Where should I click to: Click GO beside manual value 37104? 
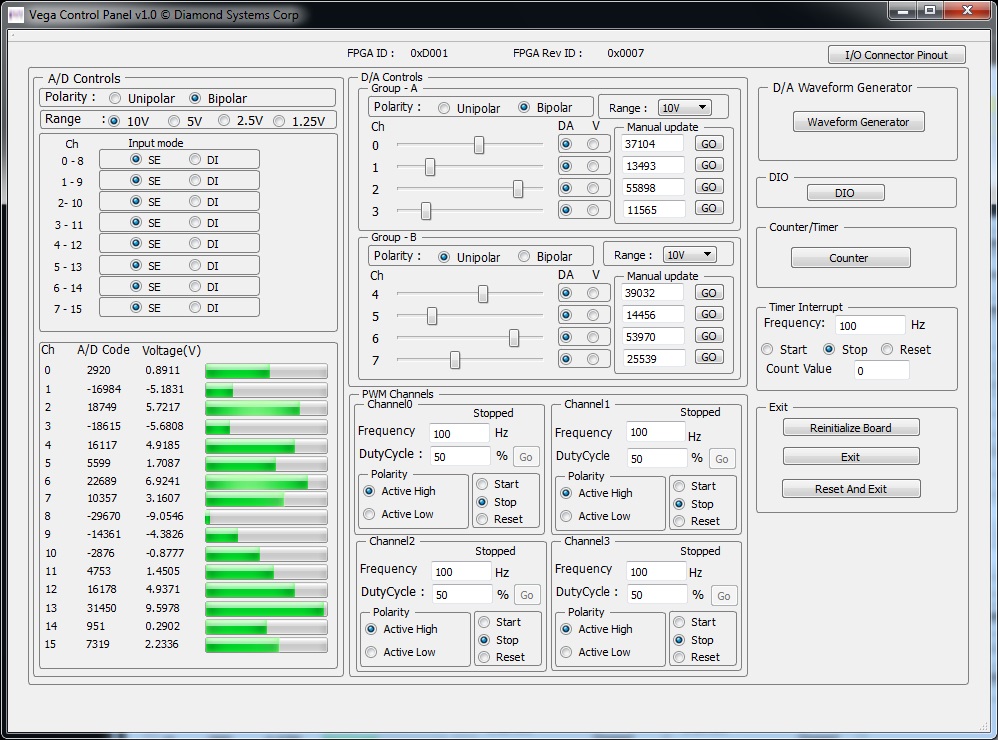[708, 144]
